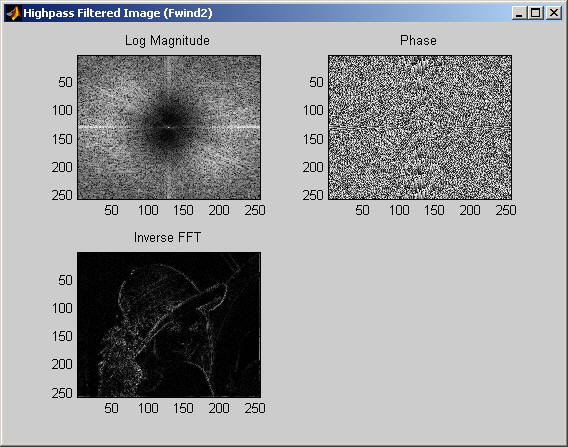Maximize the Highpass Filtered Image window
Image resolution: width=568 pixels, height=447 pixels.
(536, 13)
